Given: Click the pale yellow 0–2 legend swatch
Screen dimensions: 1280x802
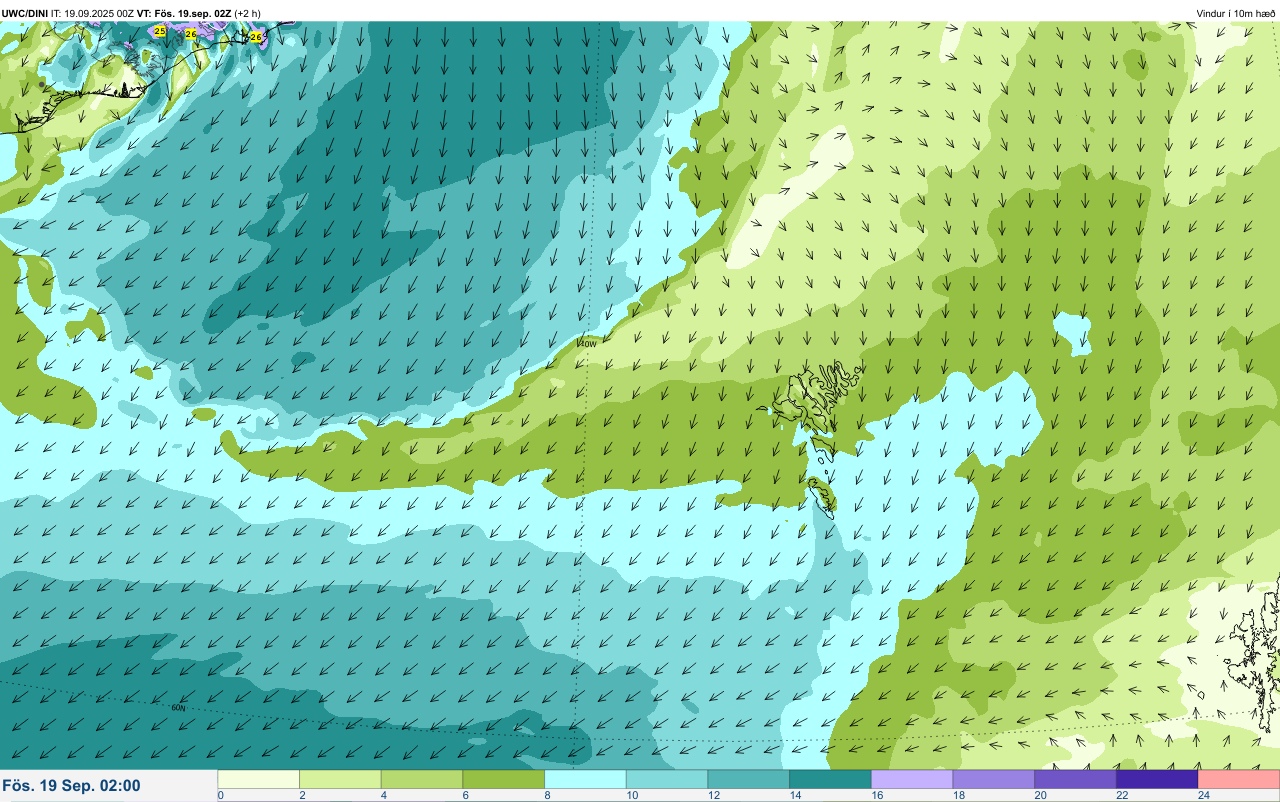Looking at the screenshot, I should coord(259,779).
